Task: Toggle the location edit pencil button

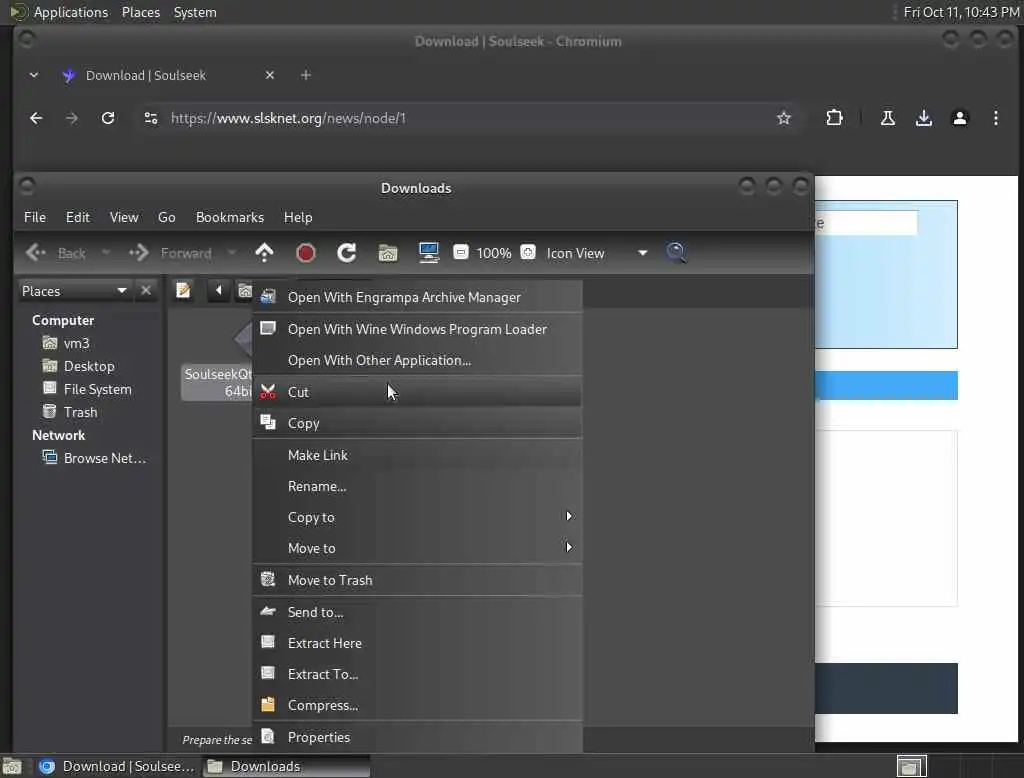Action: point(184,290)
